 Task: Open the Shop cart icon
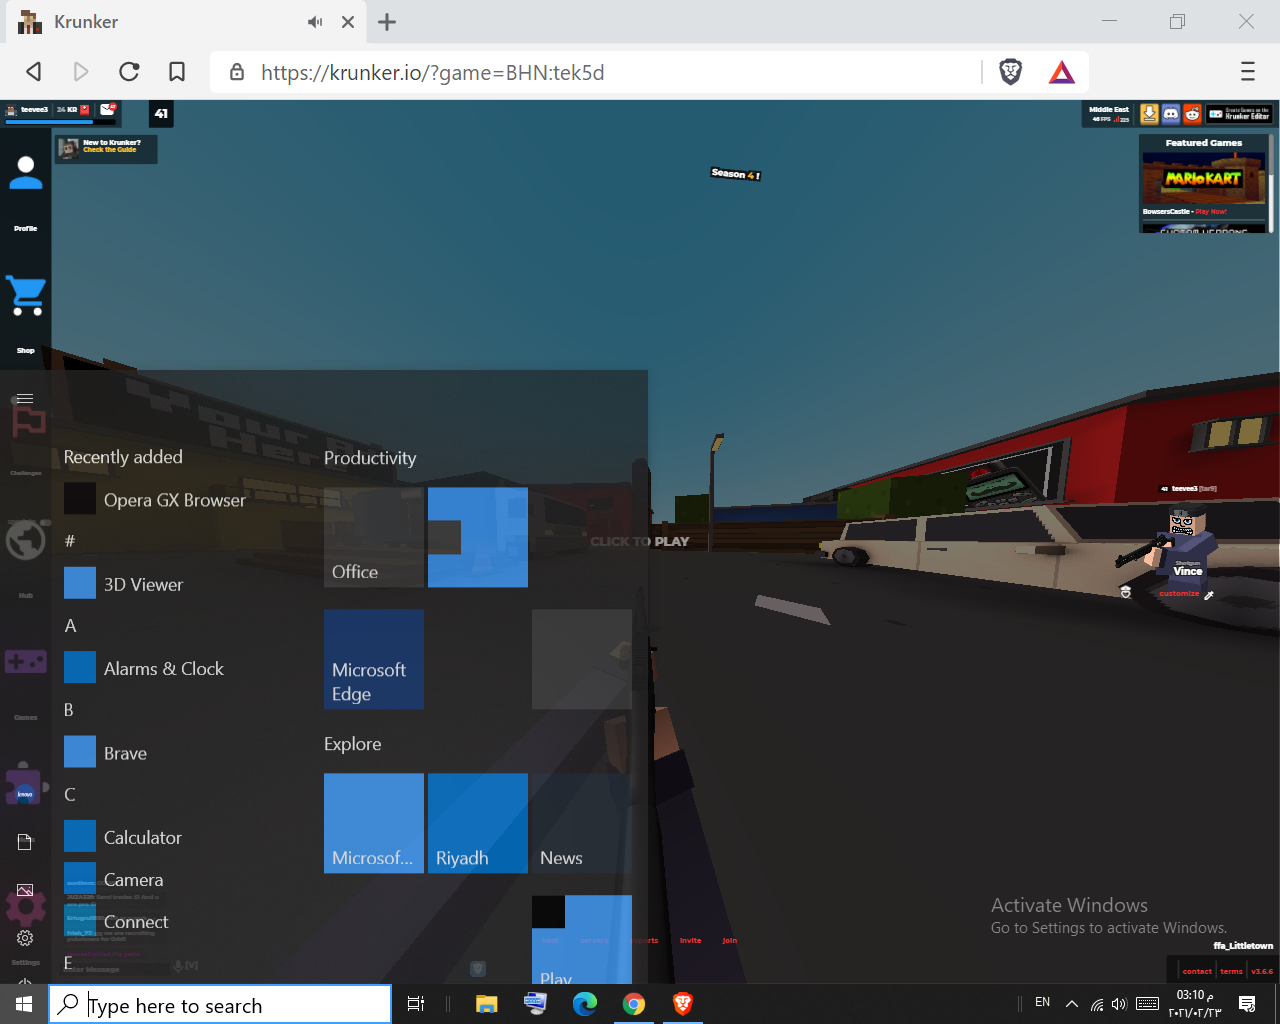point(26,296)
